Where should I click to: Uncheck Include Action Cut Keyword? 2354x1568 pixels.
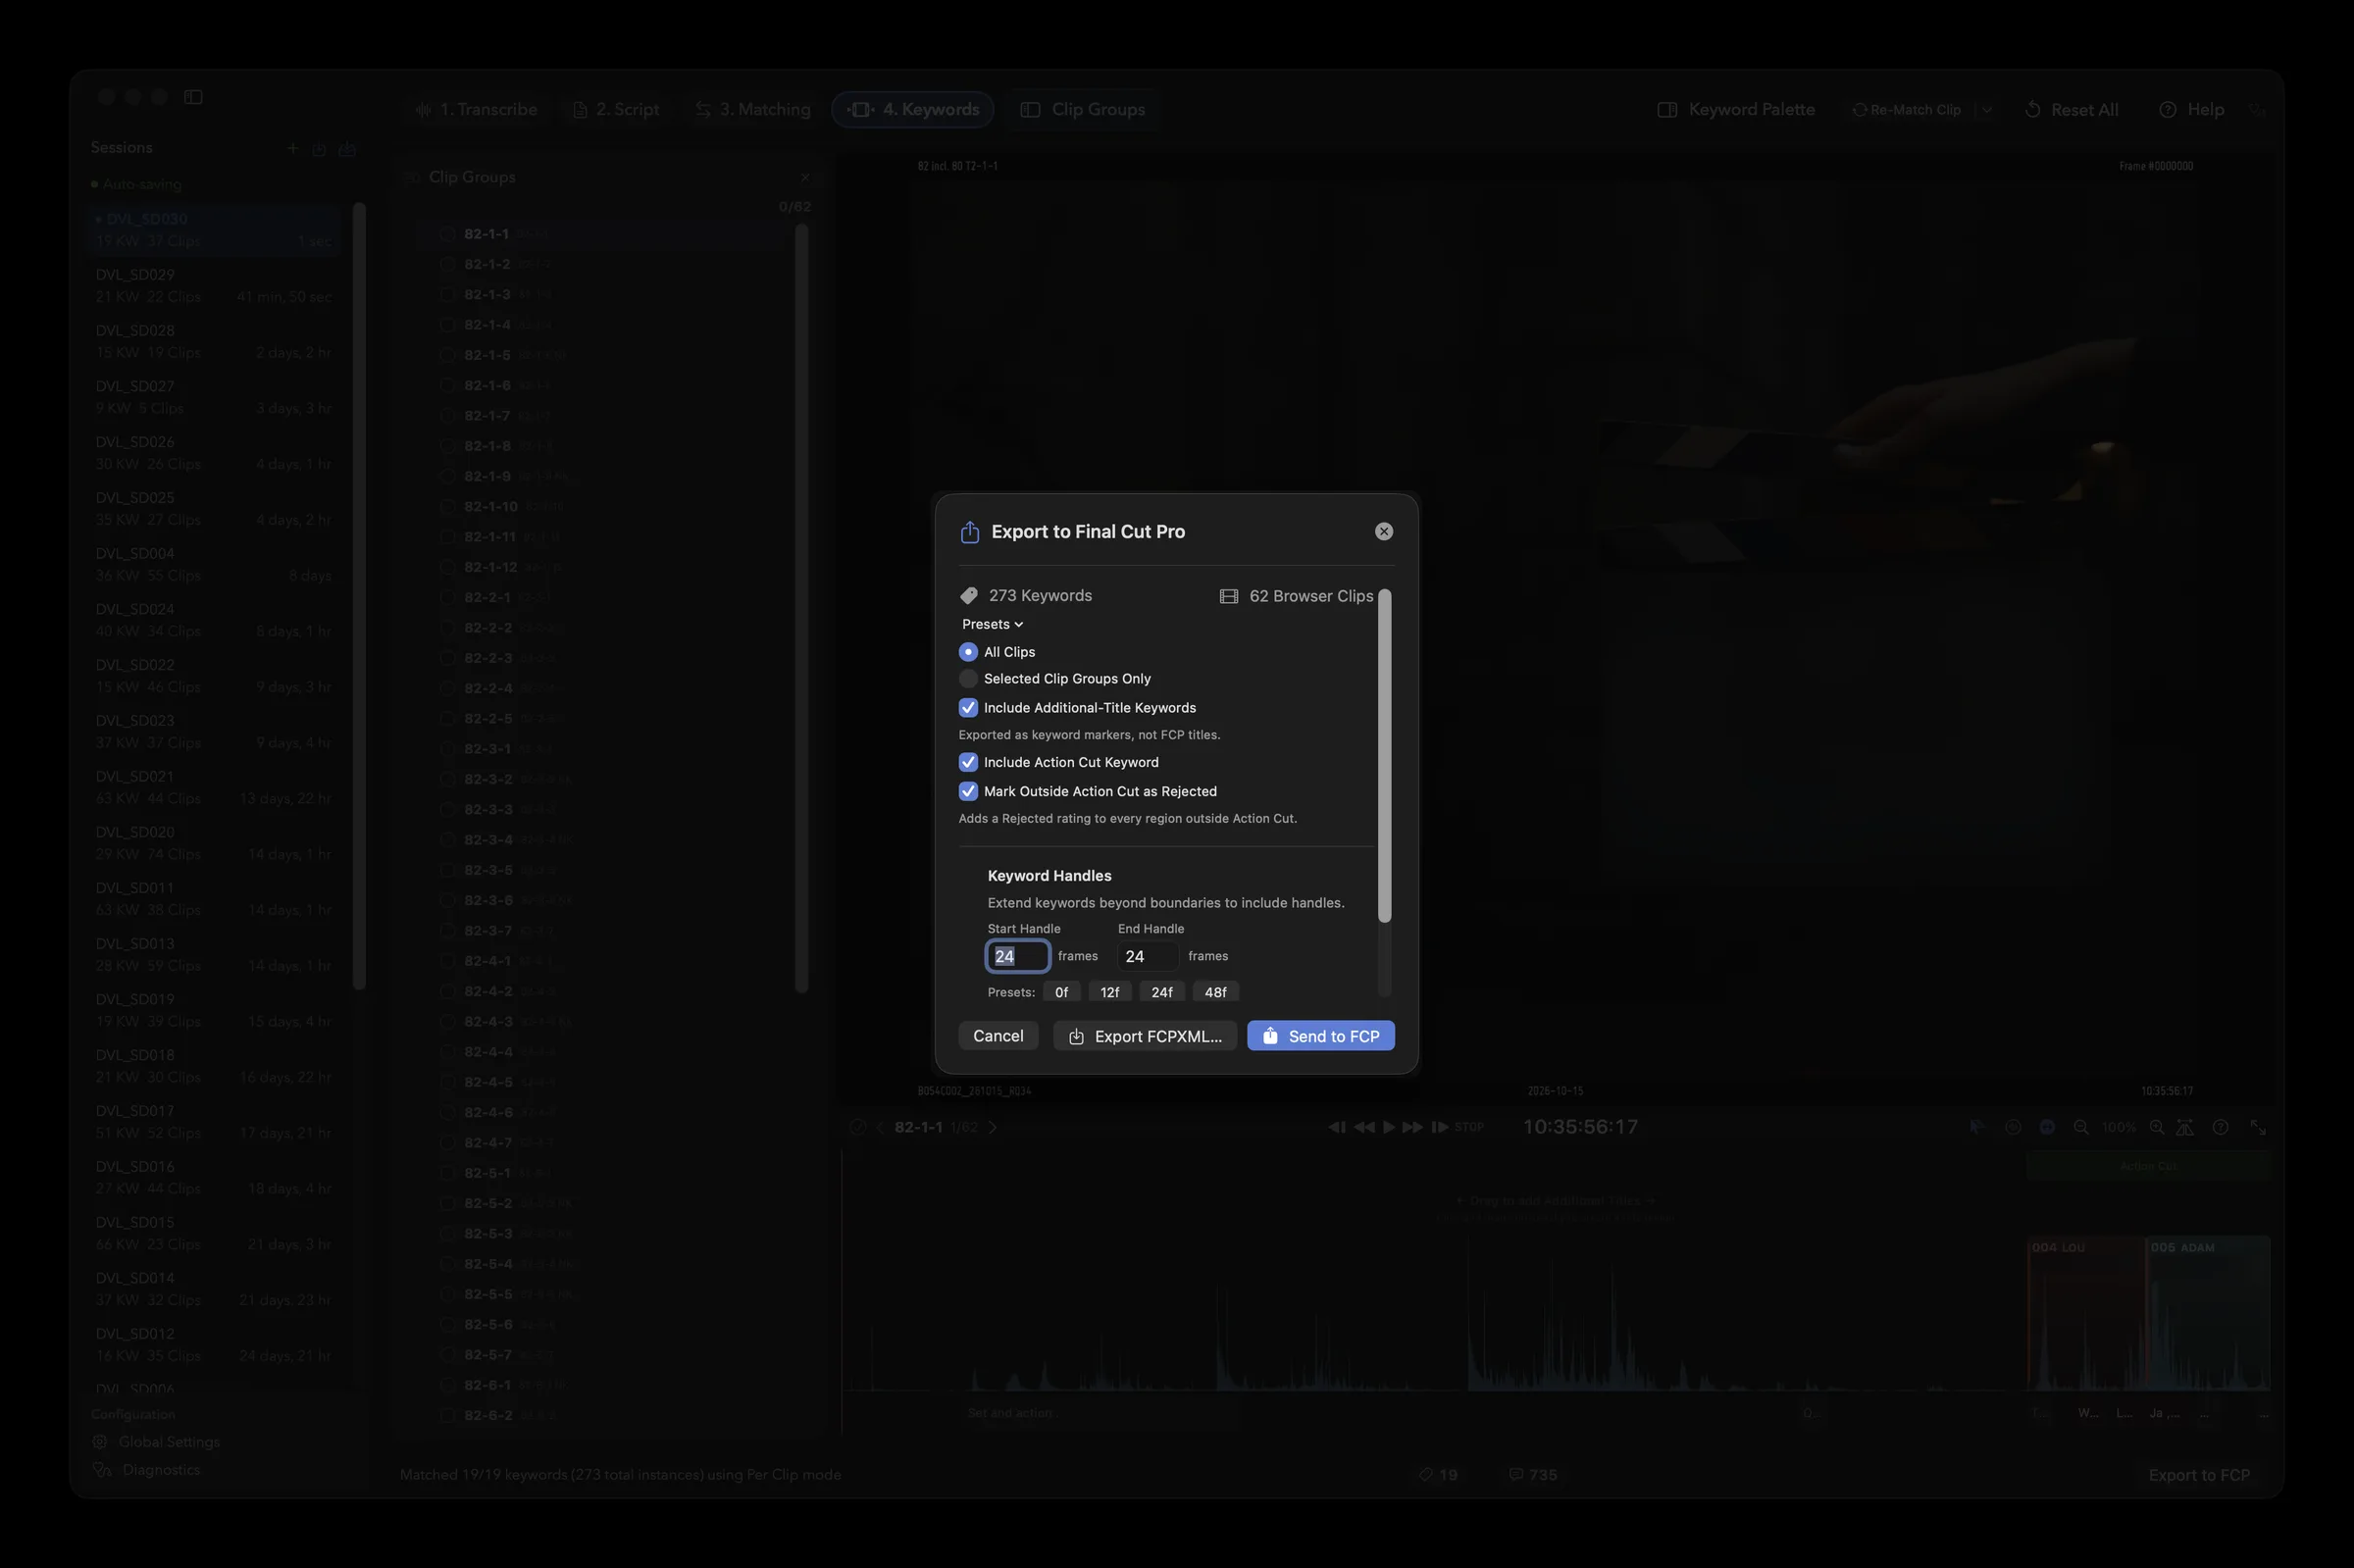point(967,762)
